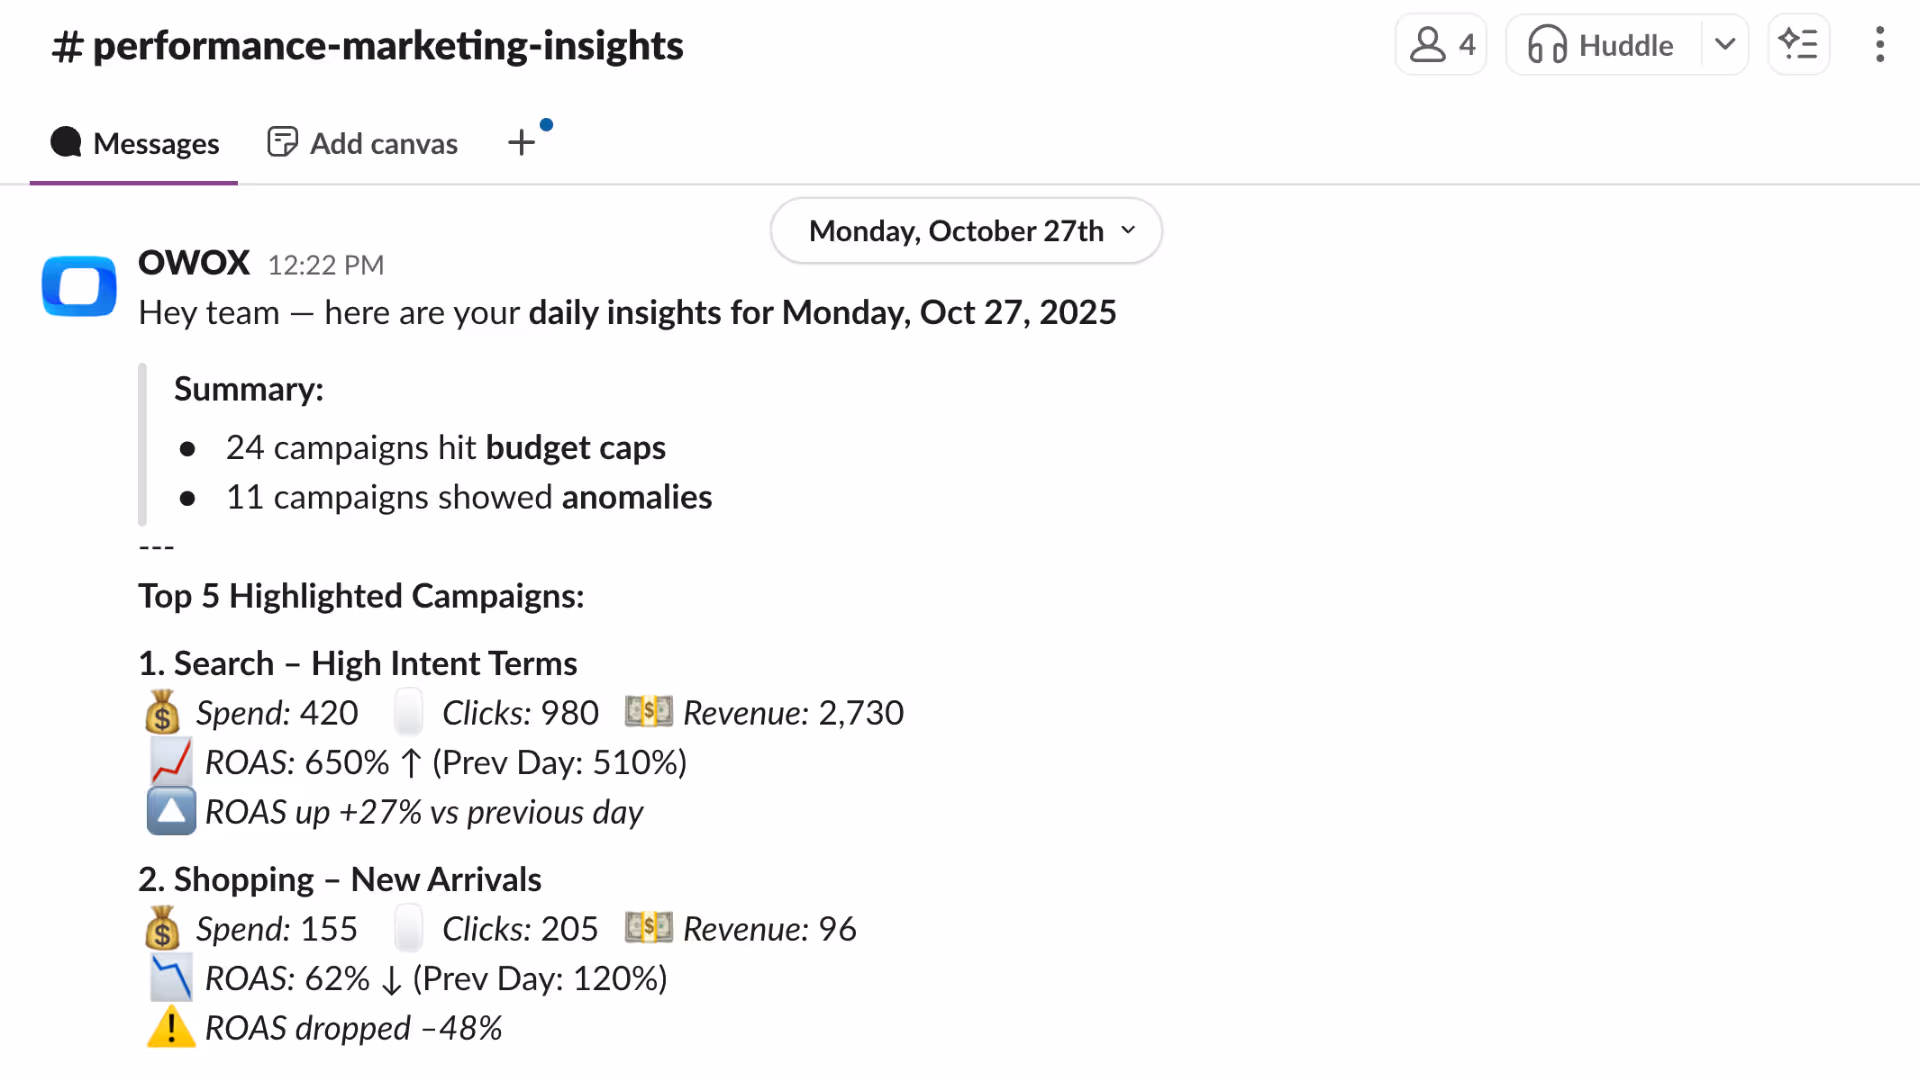Click the 12:22 PM timestamp
This screenshot has height=1080, width=1920.
point(326,264)
